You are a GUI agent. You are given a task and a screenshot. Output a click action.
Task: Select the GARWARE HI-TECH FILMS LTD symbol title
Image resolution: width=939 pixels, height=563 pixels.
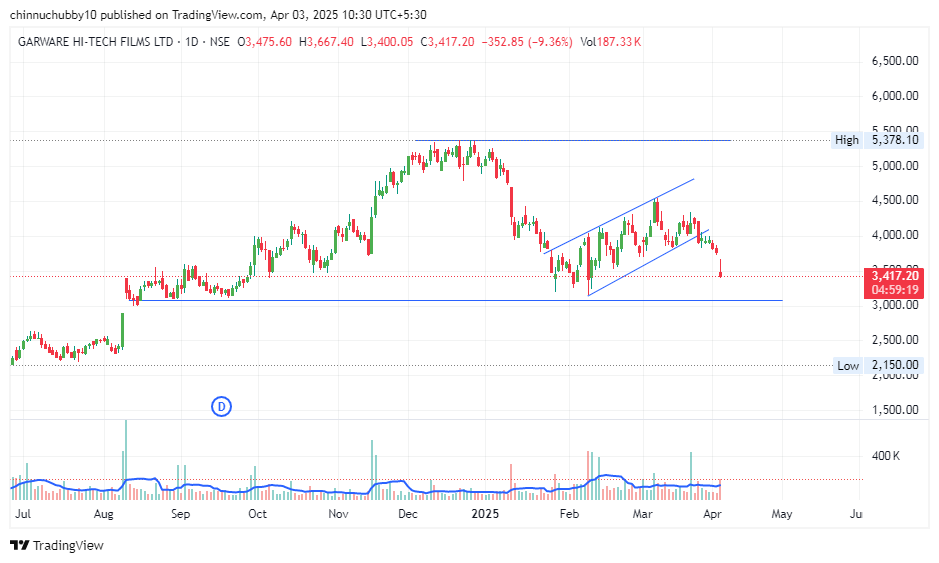click(96, 42)
